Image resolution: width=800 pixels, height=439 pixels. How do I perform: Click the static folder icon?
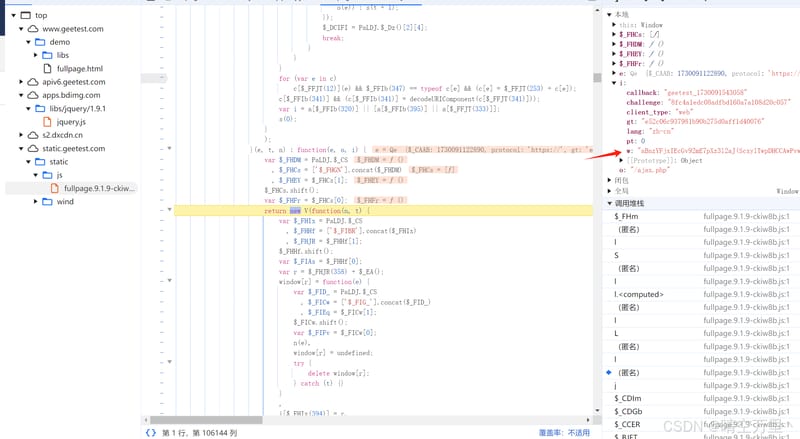40,161
